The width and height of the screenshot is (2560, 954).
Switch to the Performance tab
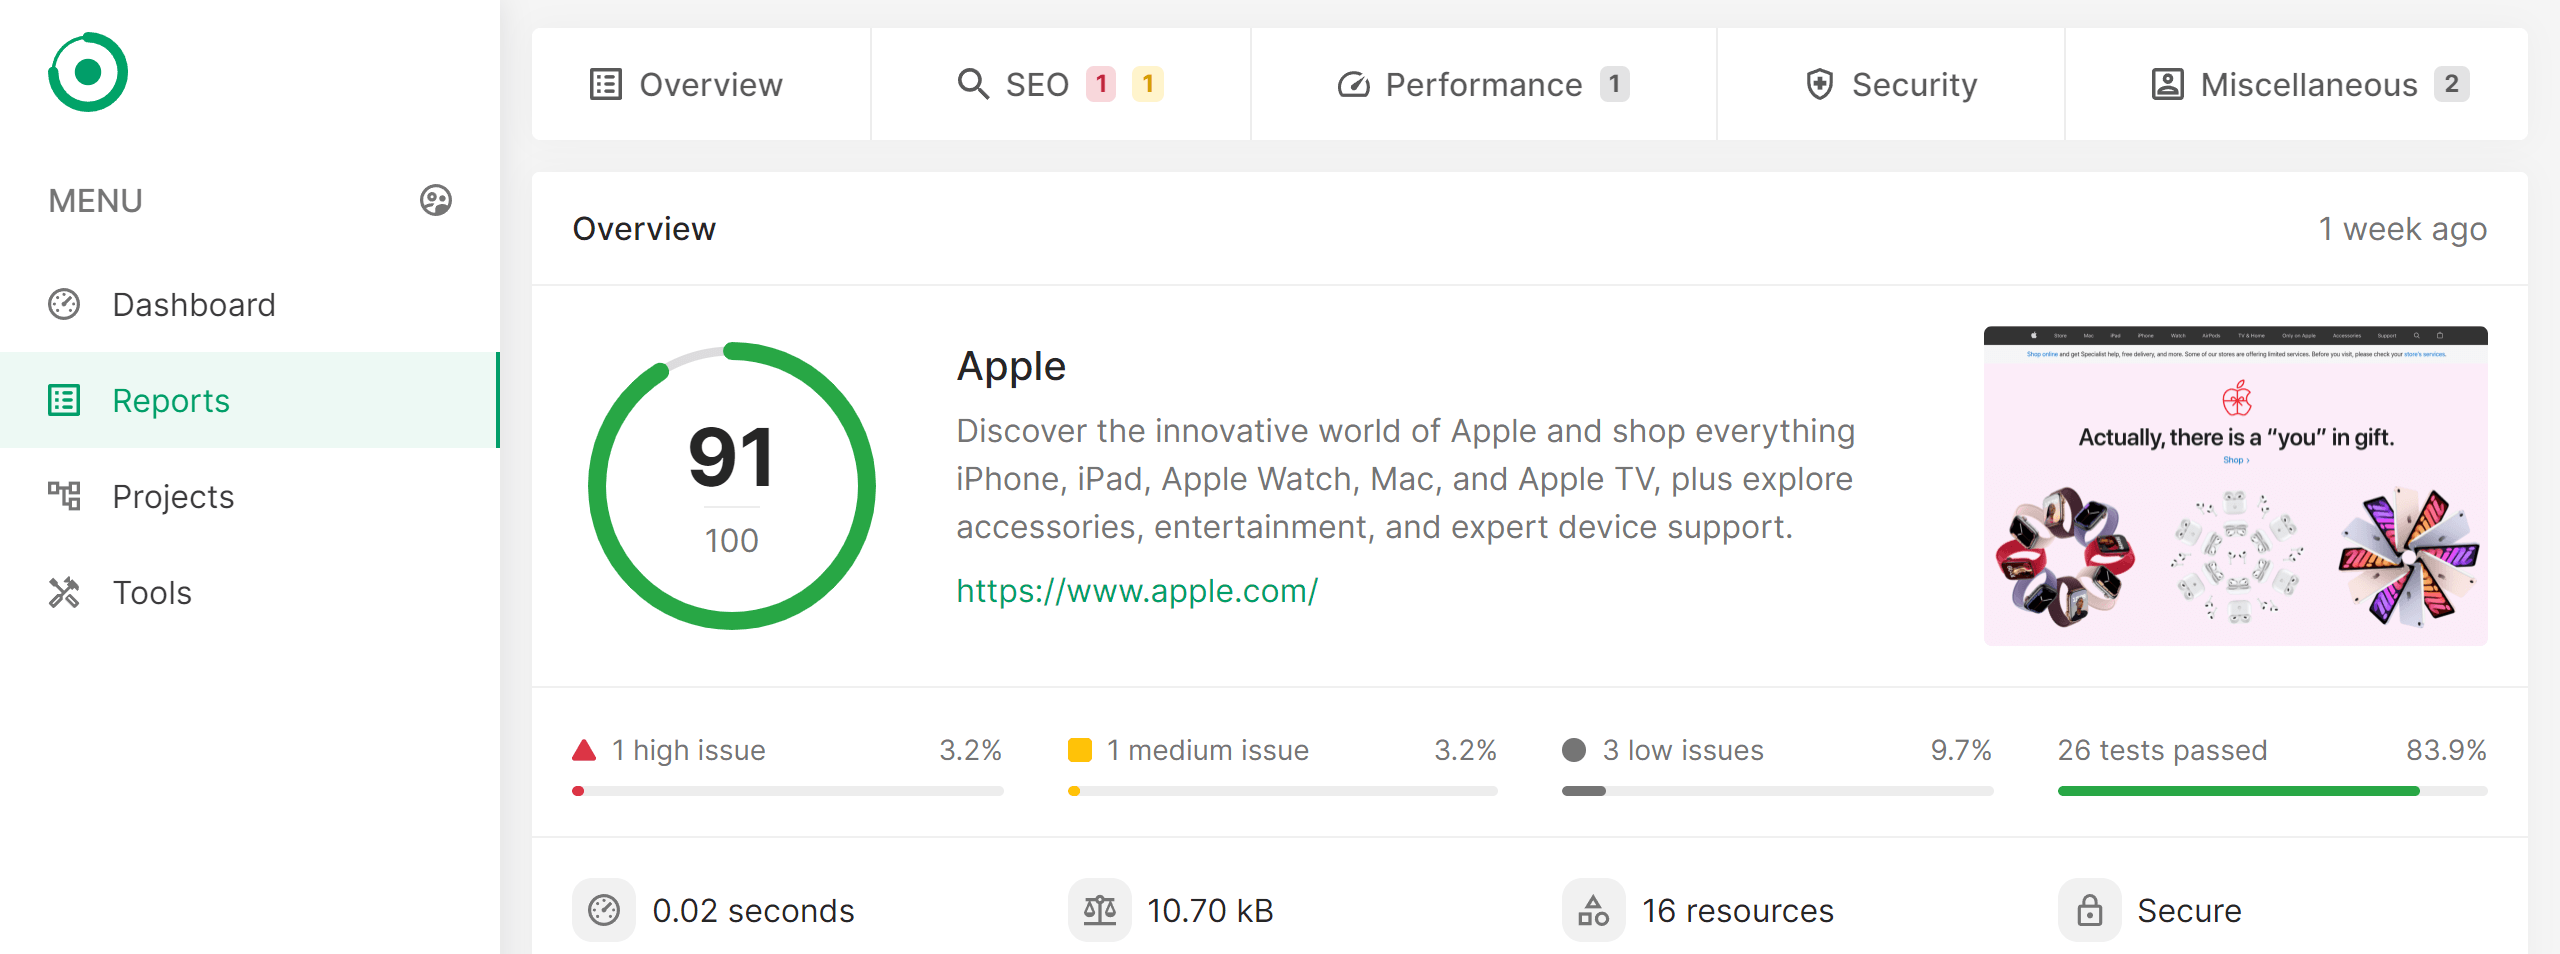pos(1483,84)
